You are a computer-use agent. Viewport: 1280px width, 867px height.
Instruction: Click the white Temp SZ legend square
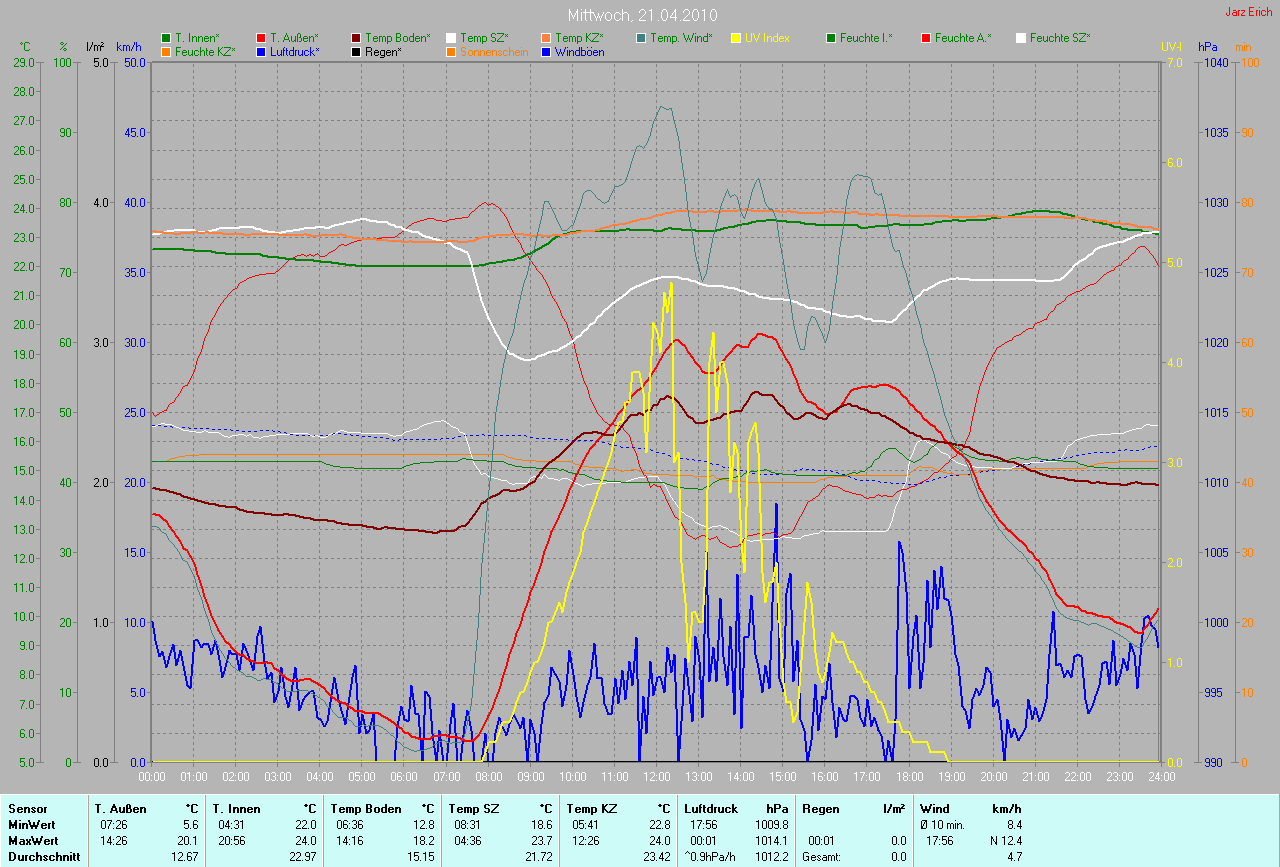tap(451, 38)
